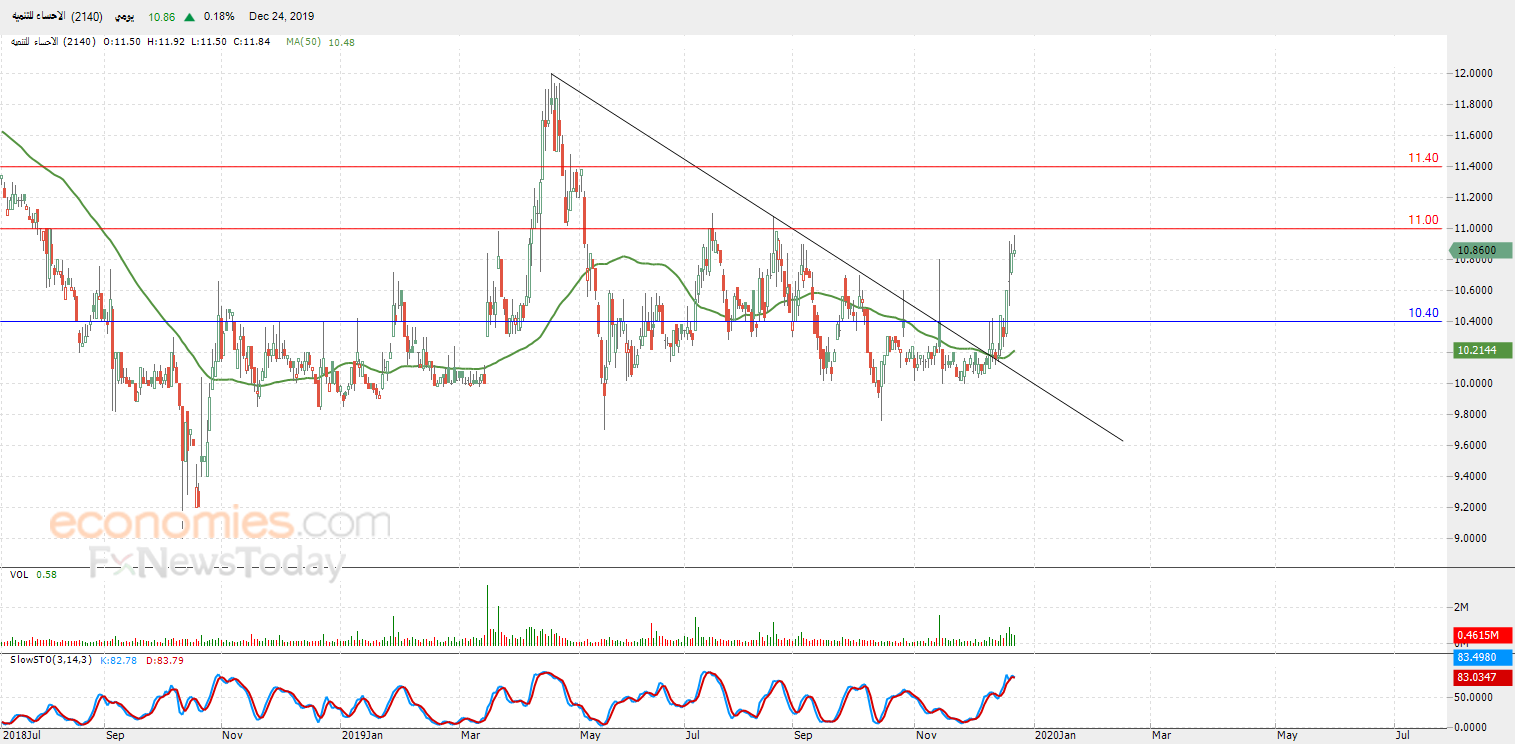Click the 12.0000 price axis label
This screenshot has height=744, width=1515.
coord(1474,74)
